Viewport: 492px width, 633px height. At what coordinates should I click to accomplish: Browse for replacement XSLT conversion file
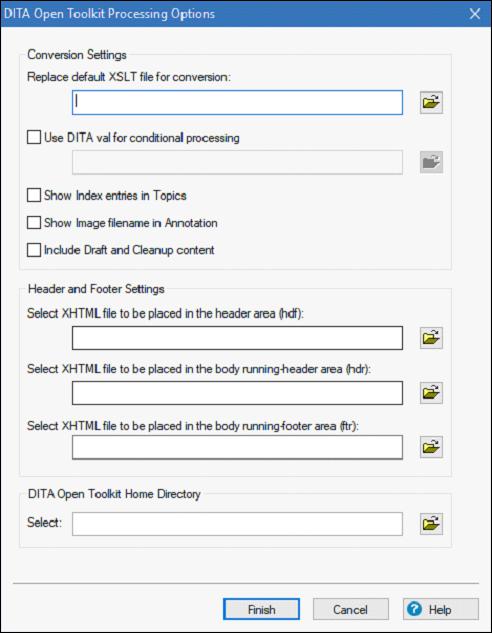(431, 102)
